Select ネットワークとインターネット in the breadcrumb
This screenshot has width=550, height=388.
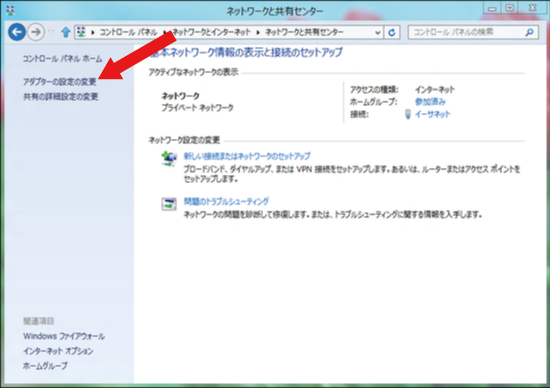(211, 32)
